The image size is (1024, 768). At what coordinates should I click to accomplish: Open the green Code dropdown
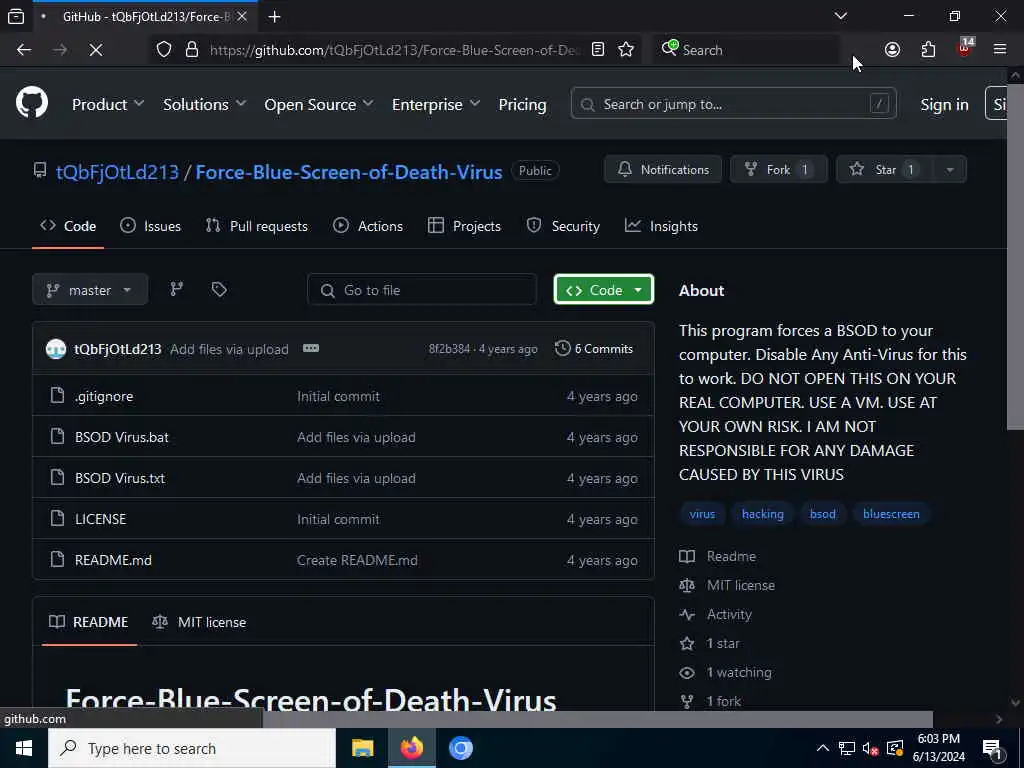pos(603,289)
